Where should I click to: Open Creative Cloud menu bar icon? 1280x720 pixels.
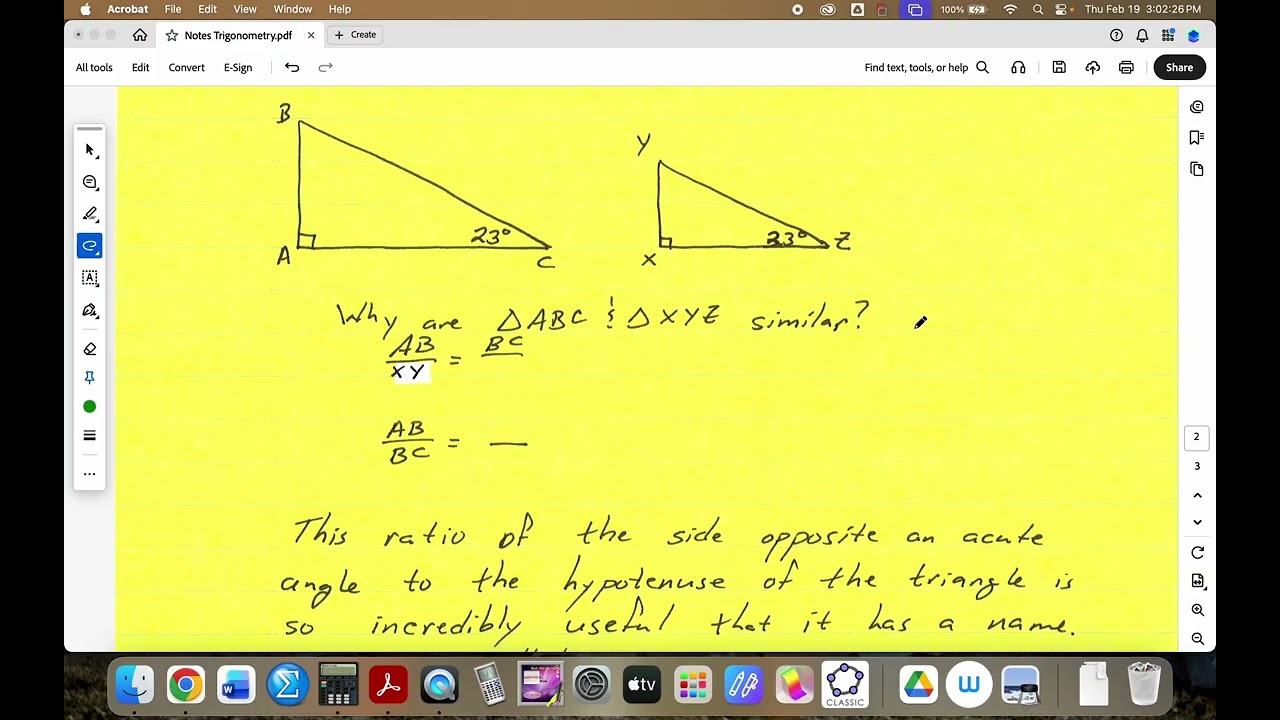click(828, 9)
